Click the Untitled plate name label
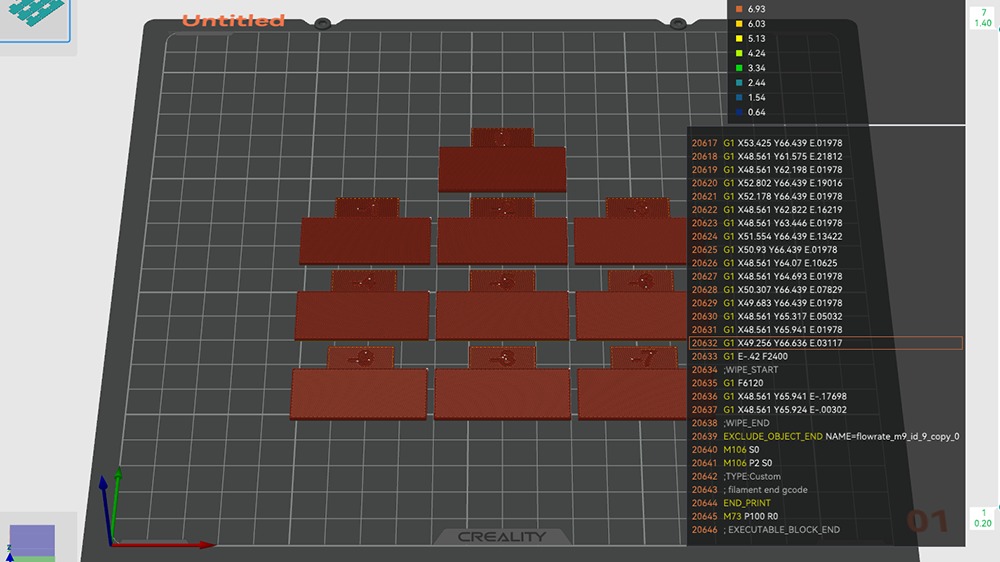The image size is (1000, 562). pos(233,20)
